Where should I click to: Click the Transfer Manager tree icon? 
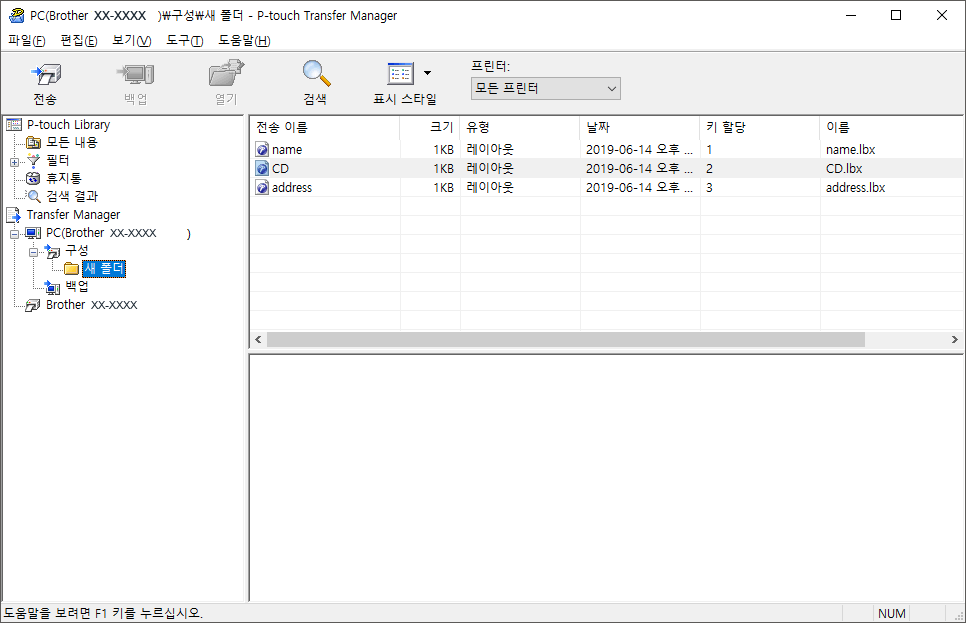[14, 214]
